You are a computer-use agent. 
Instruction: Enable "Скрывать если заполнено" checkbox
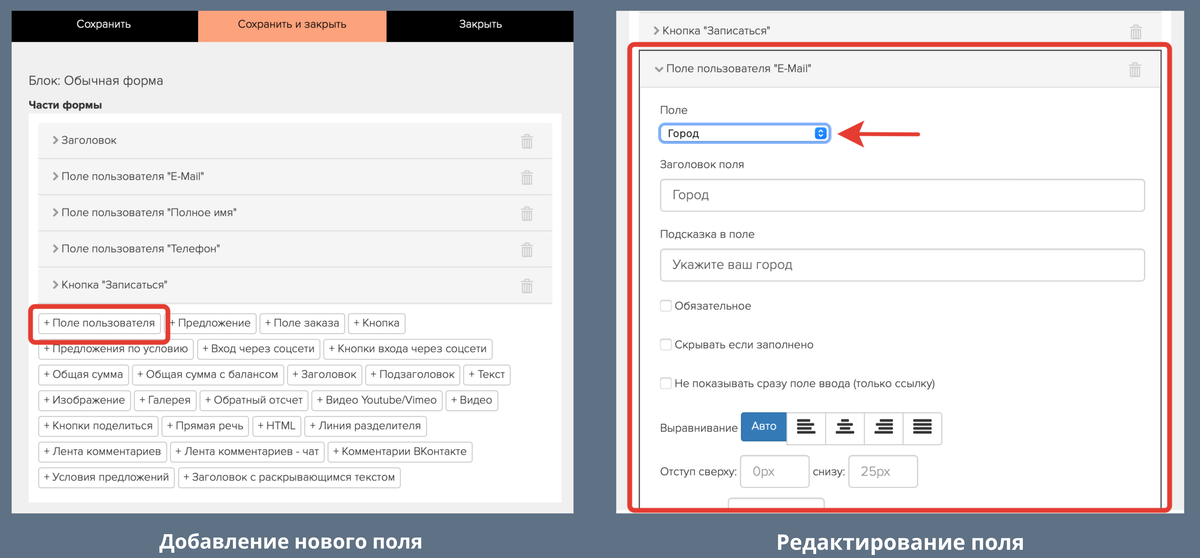[666, 345]
